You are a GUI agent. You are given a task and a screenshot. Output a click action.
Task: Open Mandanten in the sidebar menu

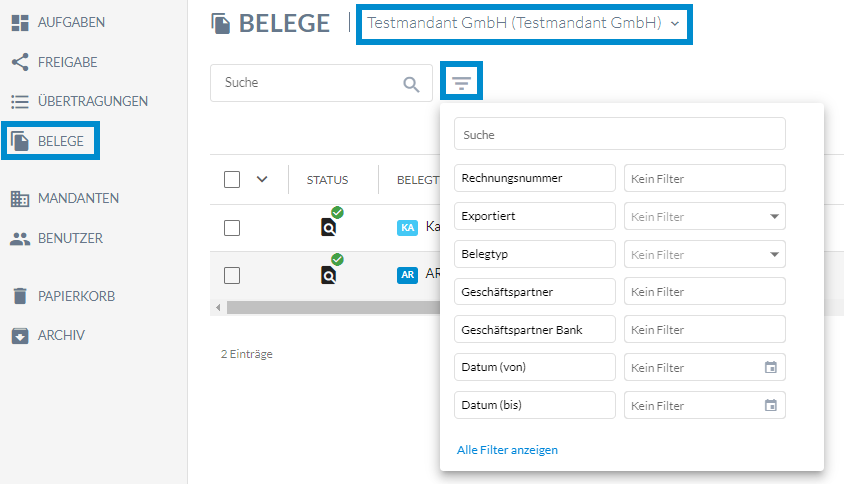click(x=65, y=198)
